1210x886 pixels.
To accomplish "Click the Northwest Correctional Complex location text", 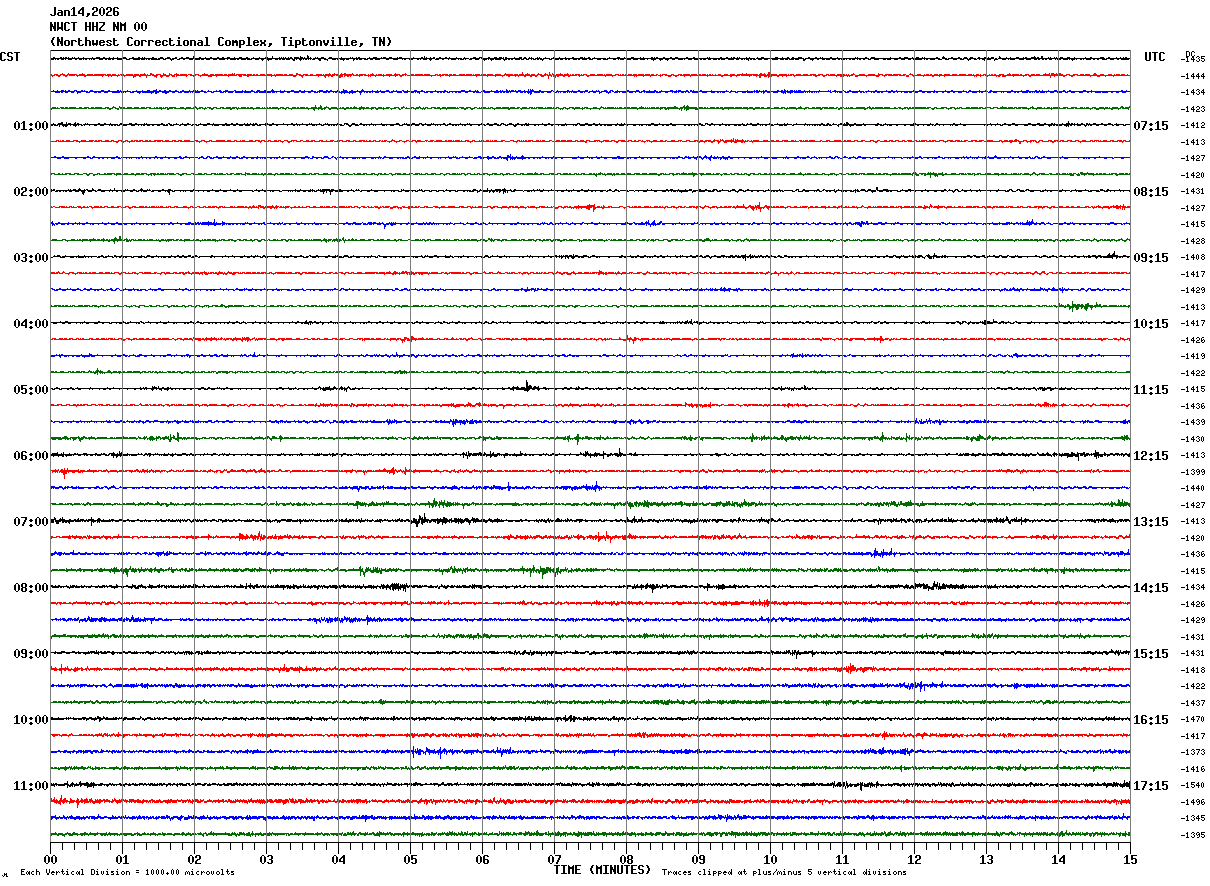I will pos(221,42).
